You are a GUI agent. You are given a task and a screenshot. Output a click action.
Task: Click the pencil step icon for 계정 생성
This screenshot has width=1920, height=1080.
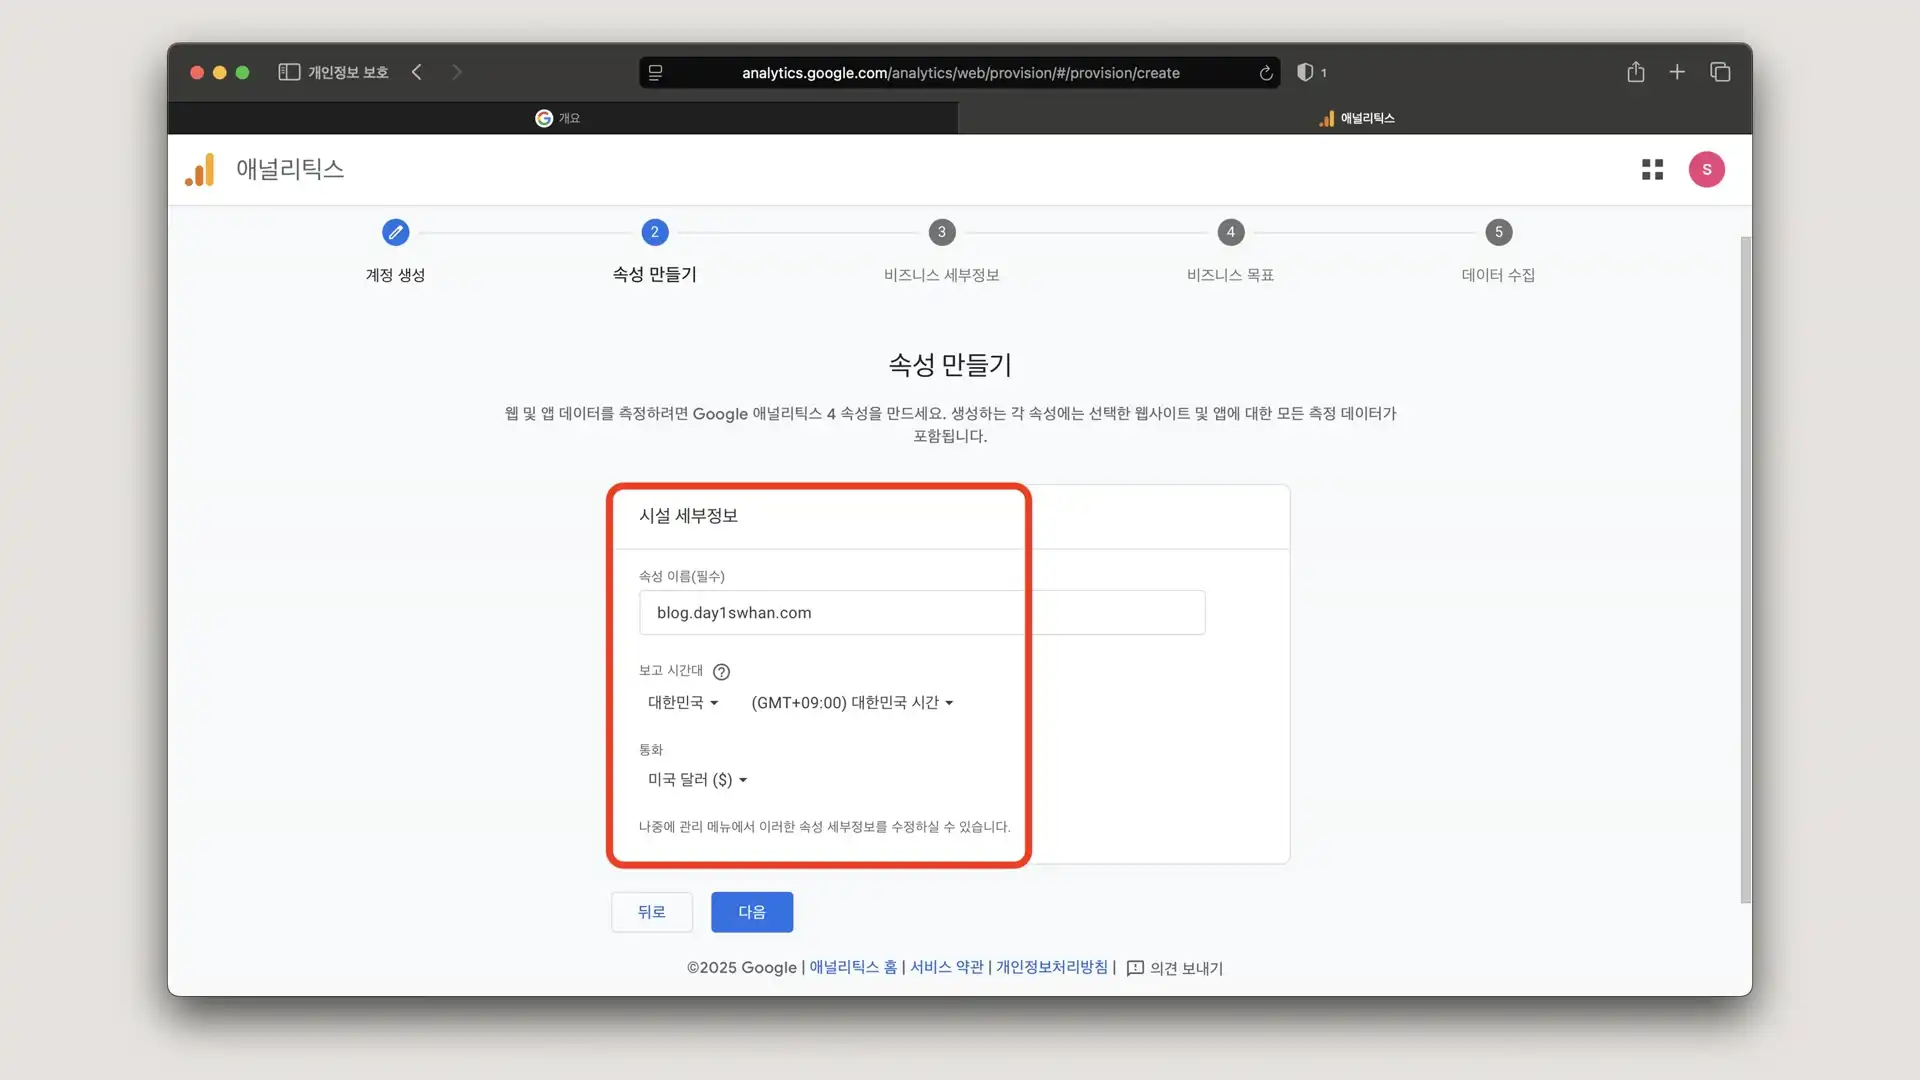[x=395, y=232]
